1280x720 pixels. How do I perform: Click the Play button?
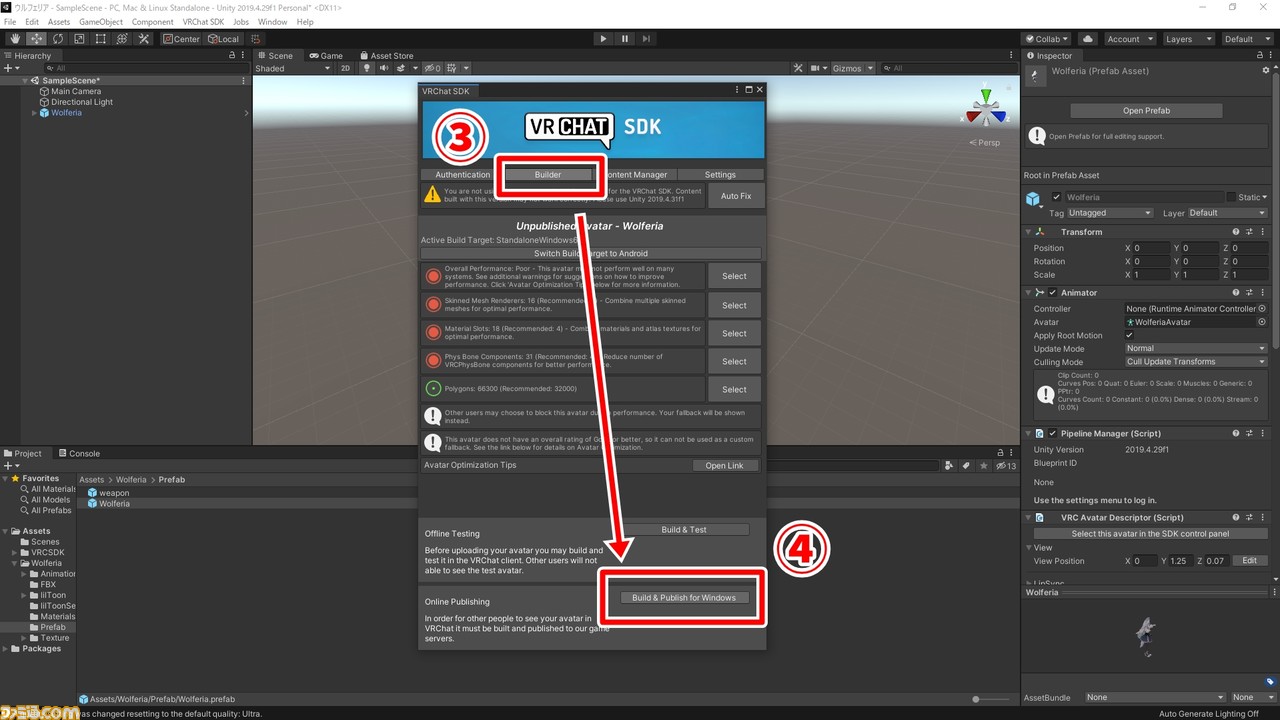click(603, 39)
